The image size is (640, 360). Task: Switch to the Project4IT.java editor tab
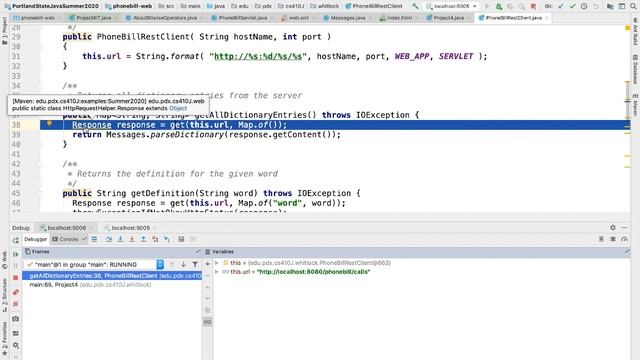93,18
